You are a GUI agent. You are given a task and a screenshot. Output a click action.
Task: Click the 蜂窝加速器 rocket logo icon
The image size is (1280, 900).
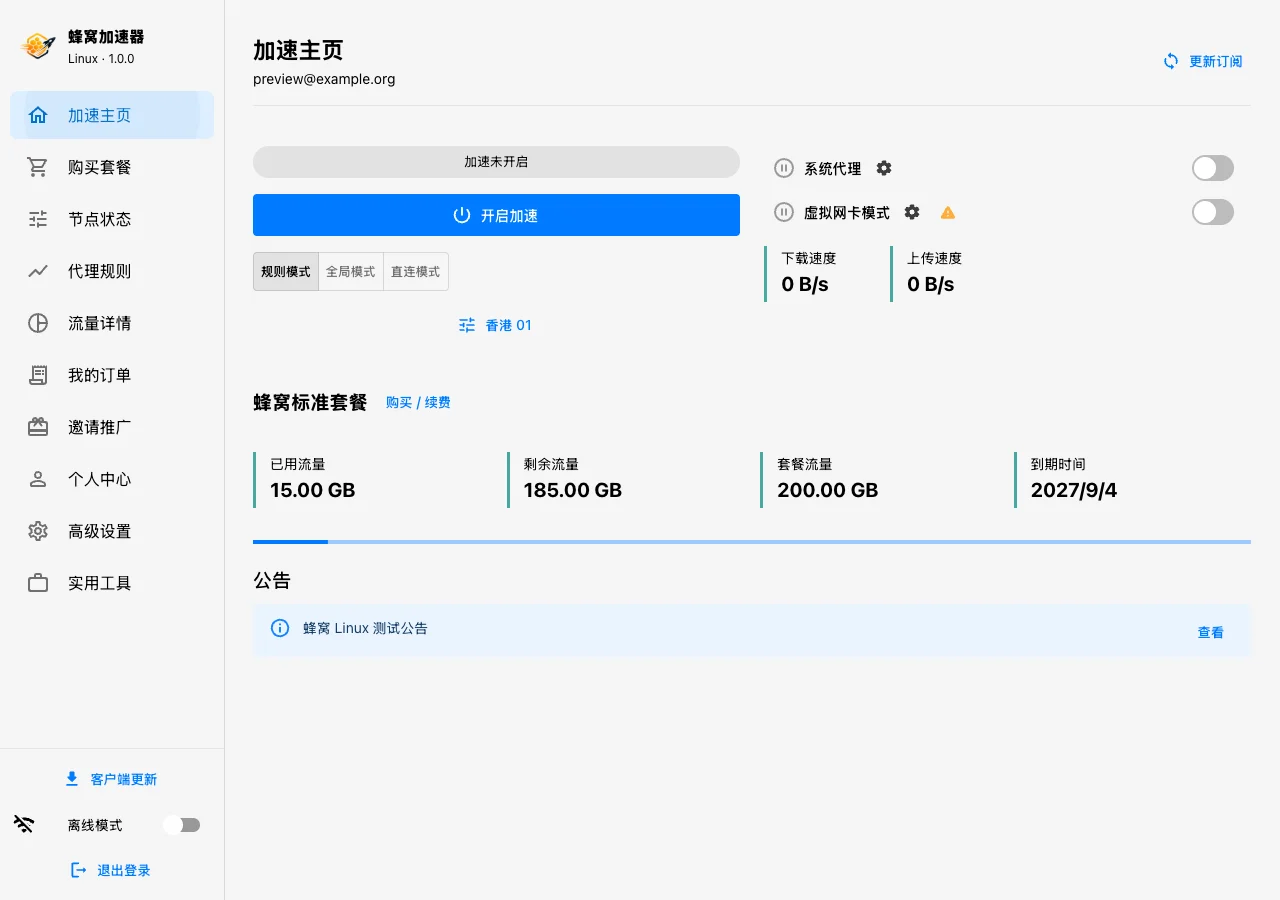point(38,45)
